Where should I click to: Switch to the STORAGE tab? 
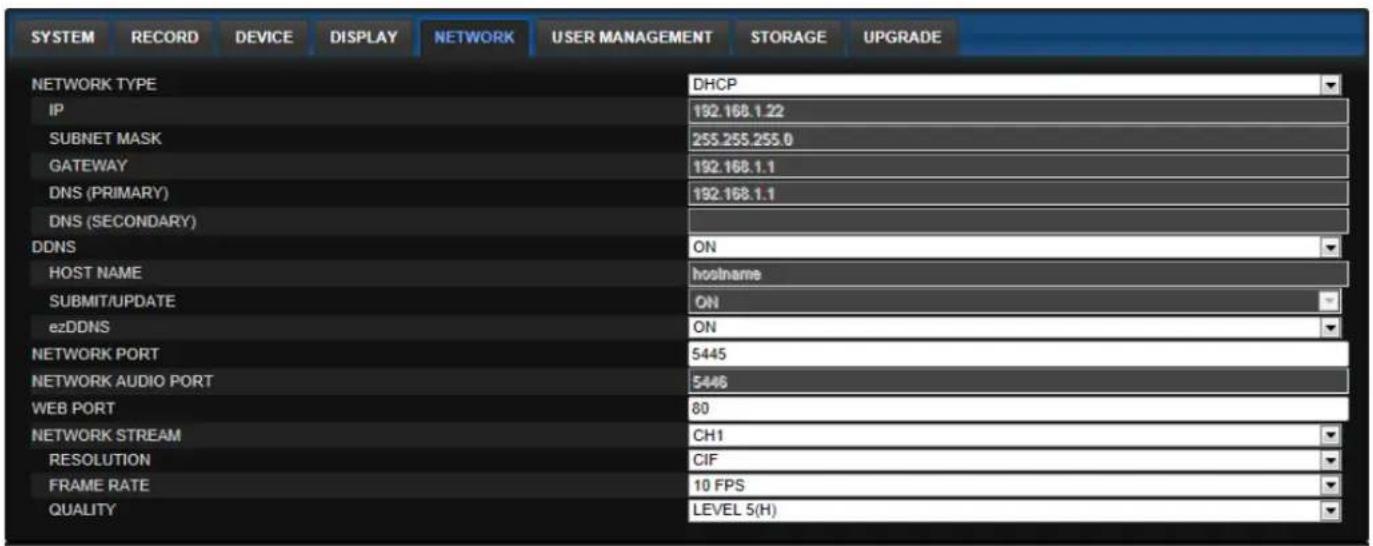pos(788,38)
